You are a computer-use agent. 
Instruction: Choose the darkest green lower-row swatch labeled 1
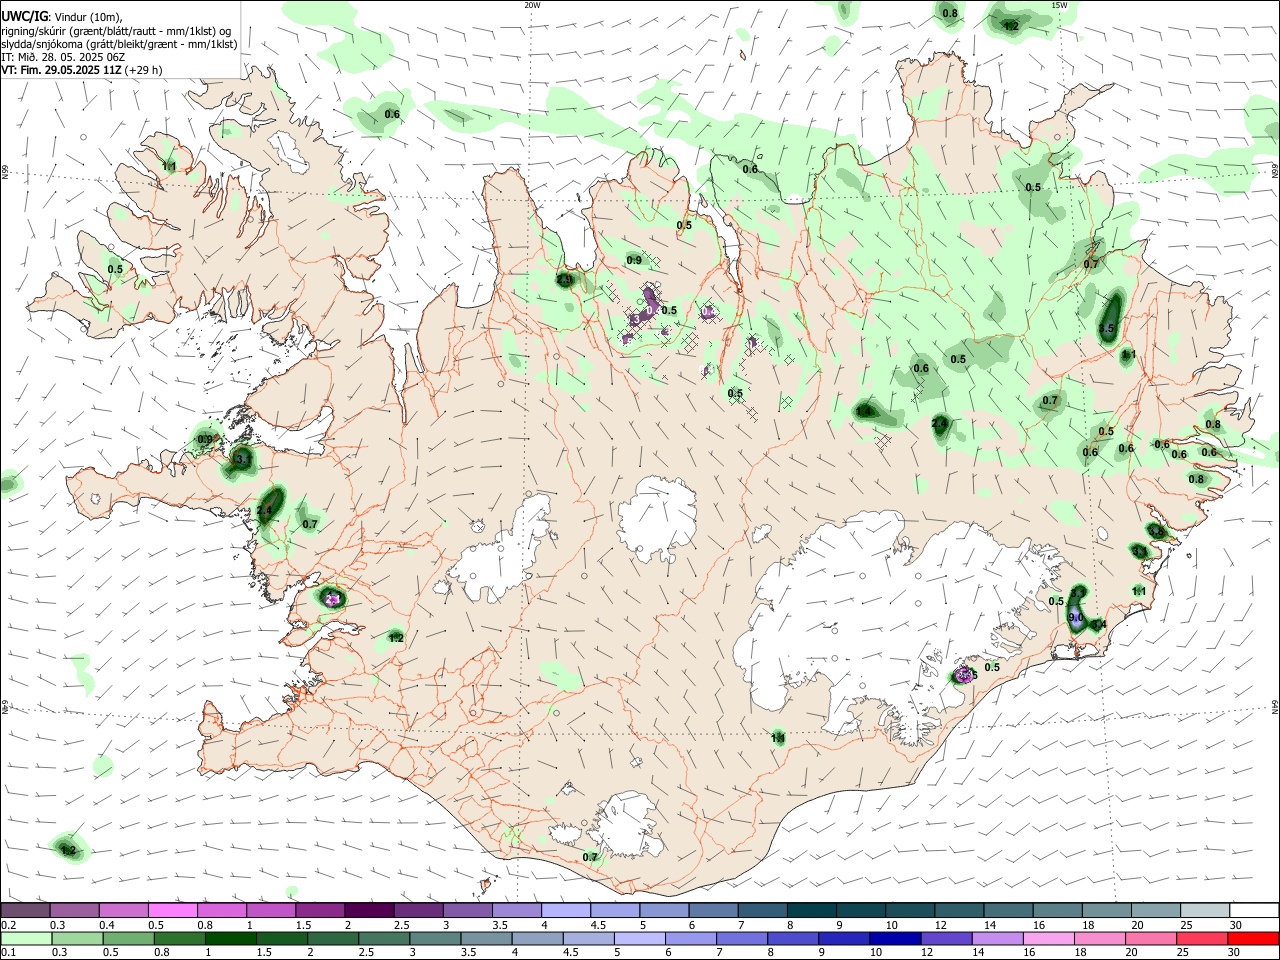click(x=230, y=938)
